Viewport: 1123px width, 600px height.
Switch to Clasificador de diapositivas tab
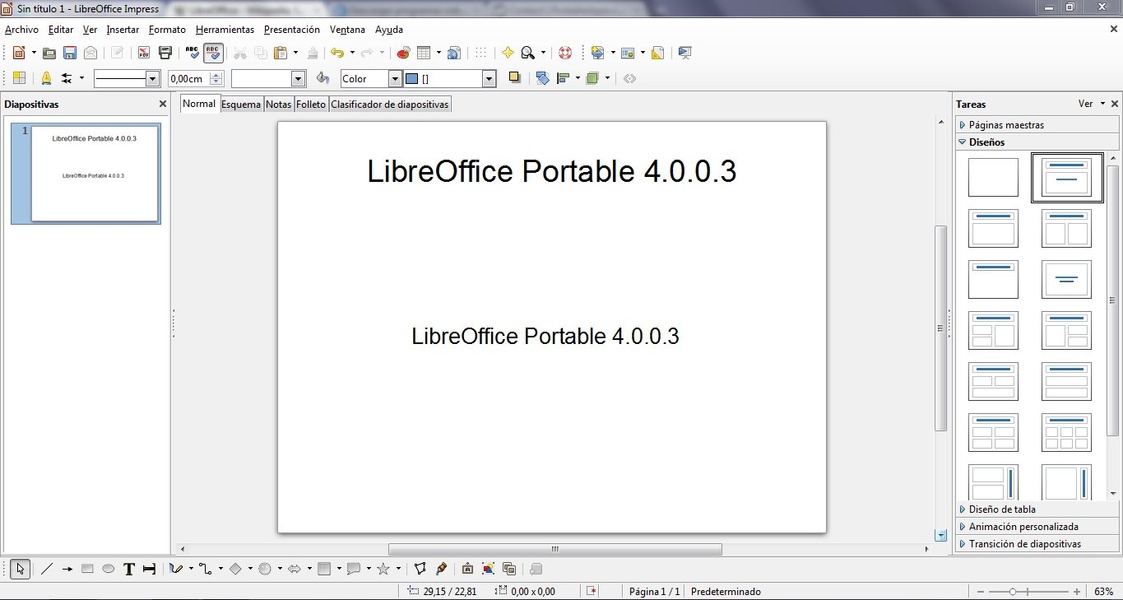coord(390,104)
